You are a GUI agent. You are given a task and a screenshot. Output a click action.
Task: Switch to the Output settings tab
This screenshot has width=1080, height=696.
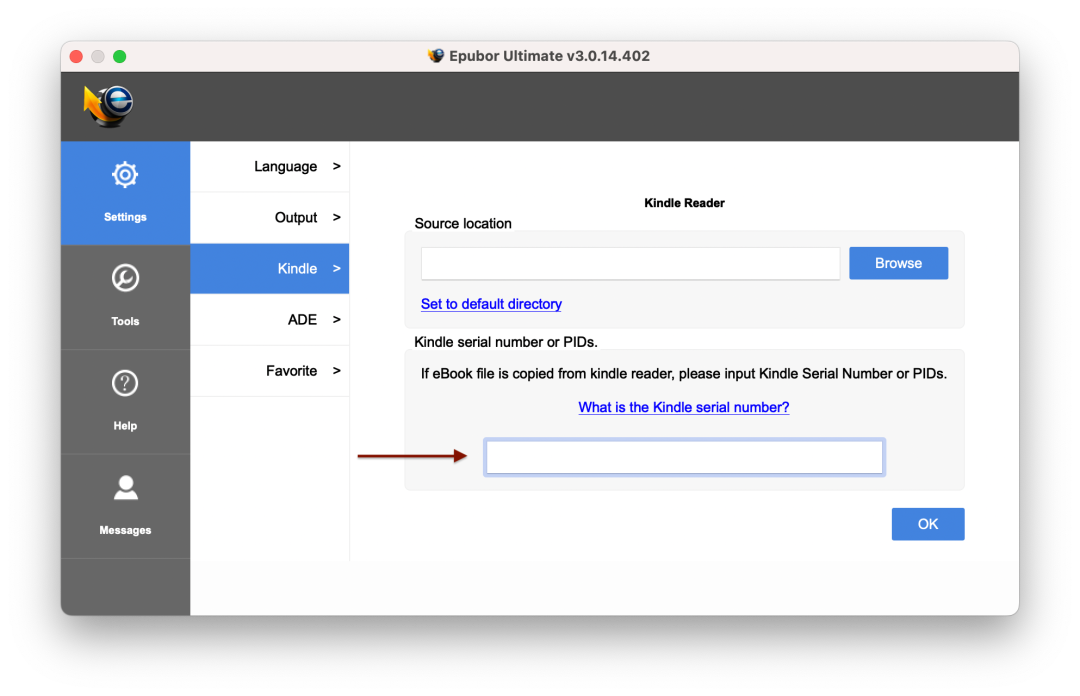coord(269,218)
